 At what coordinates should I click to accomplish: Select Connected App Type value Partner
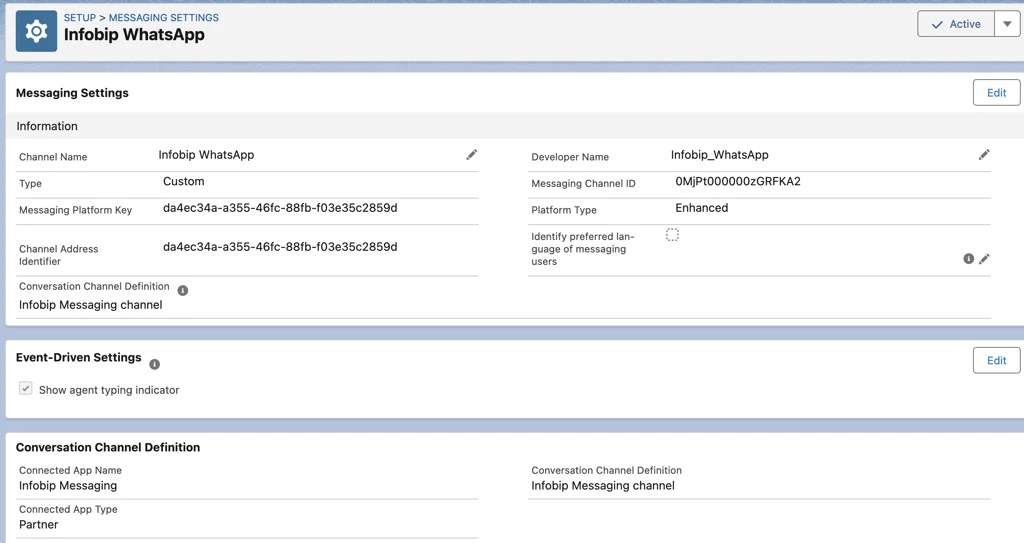(39, 525)
